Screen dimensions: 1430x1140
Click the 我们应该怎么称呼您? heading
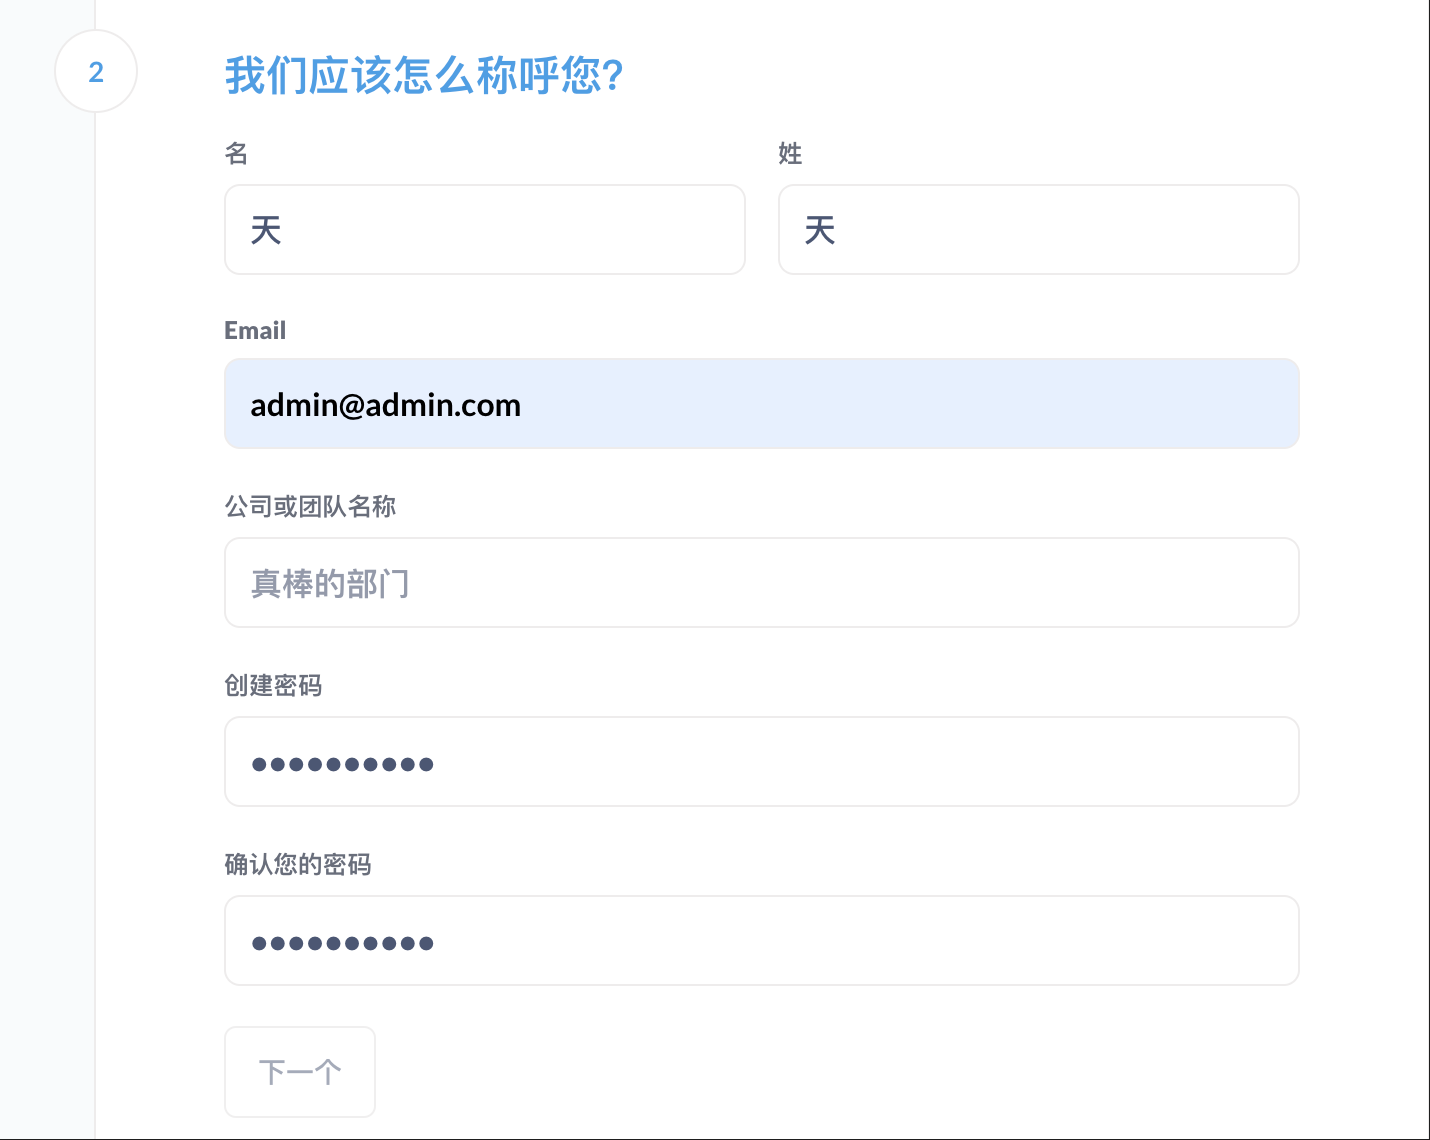coord(424,75)
